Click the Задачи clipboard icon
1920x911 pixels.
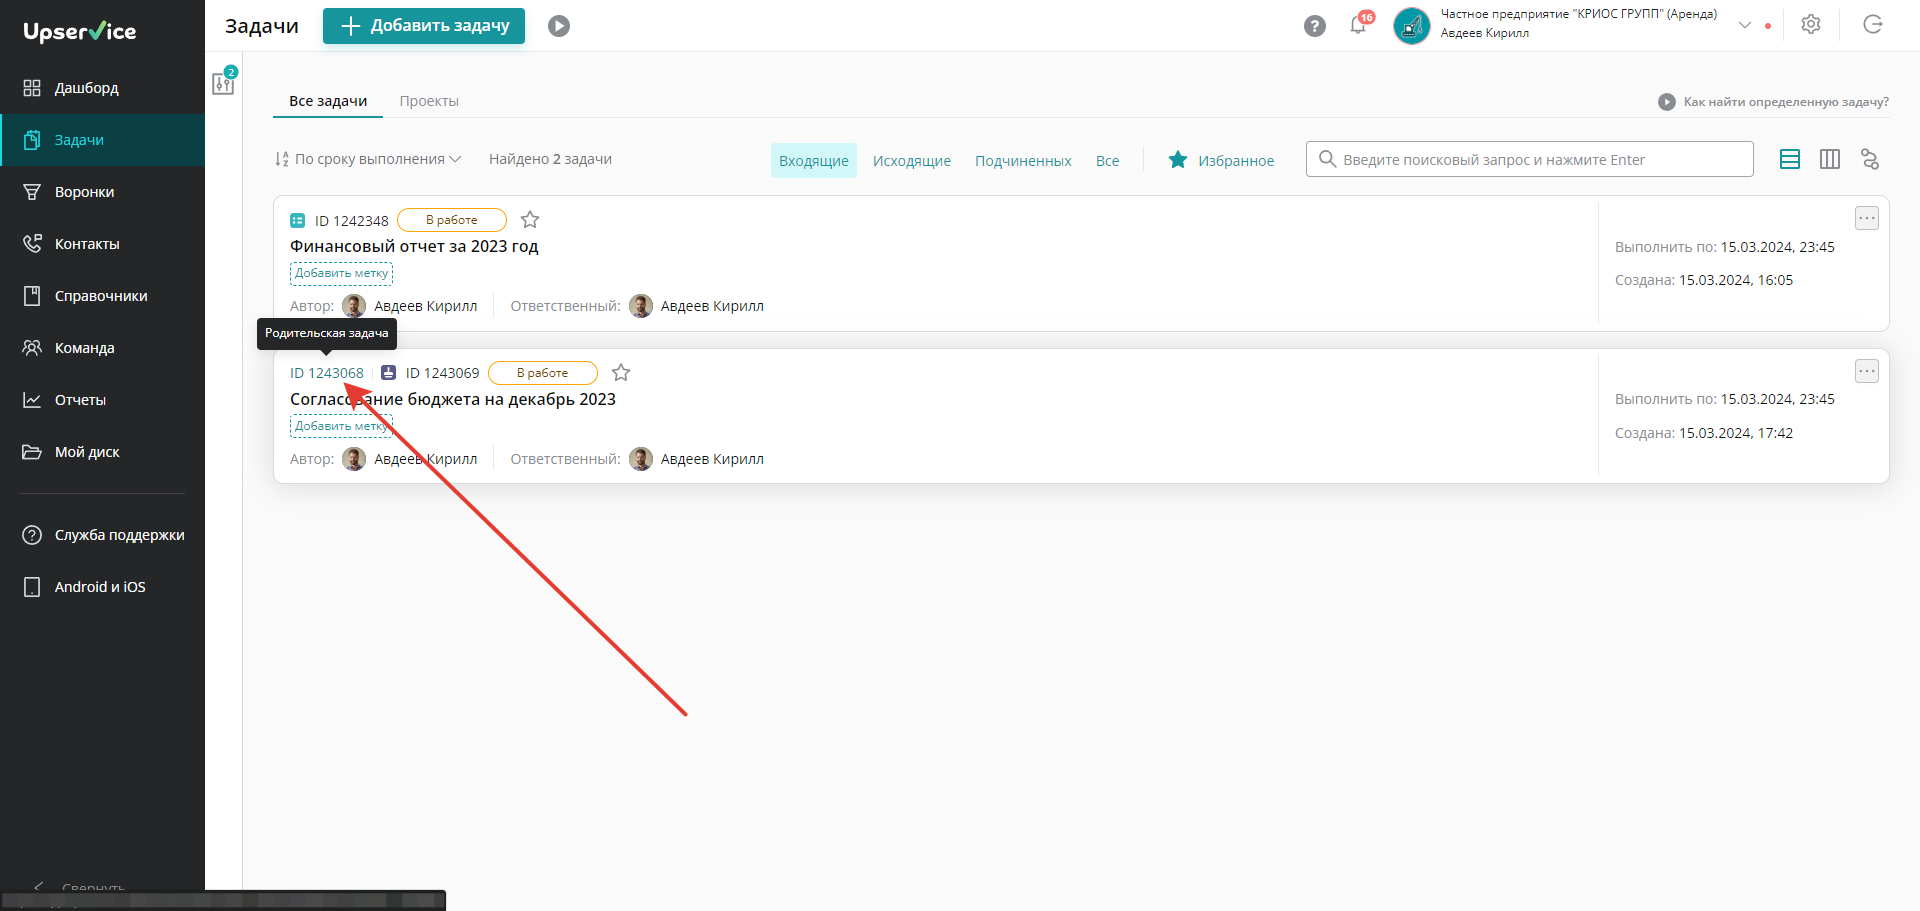point(32,140)
